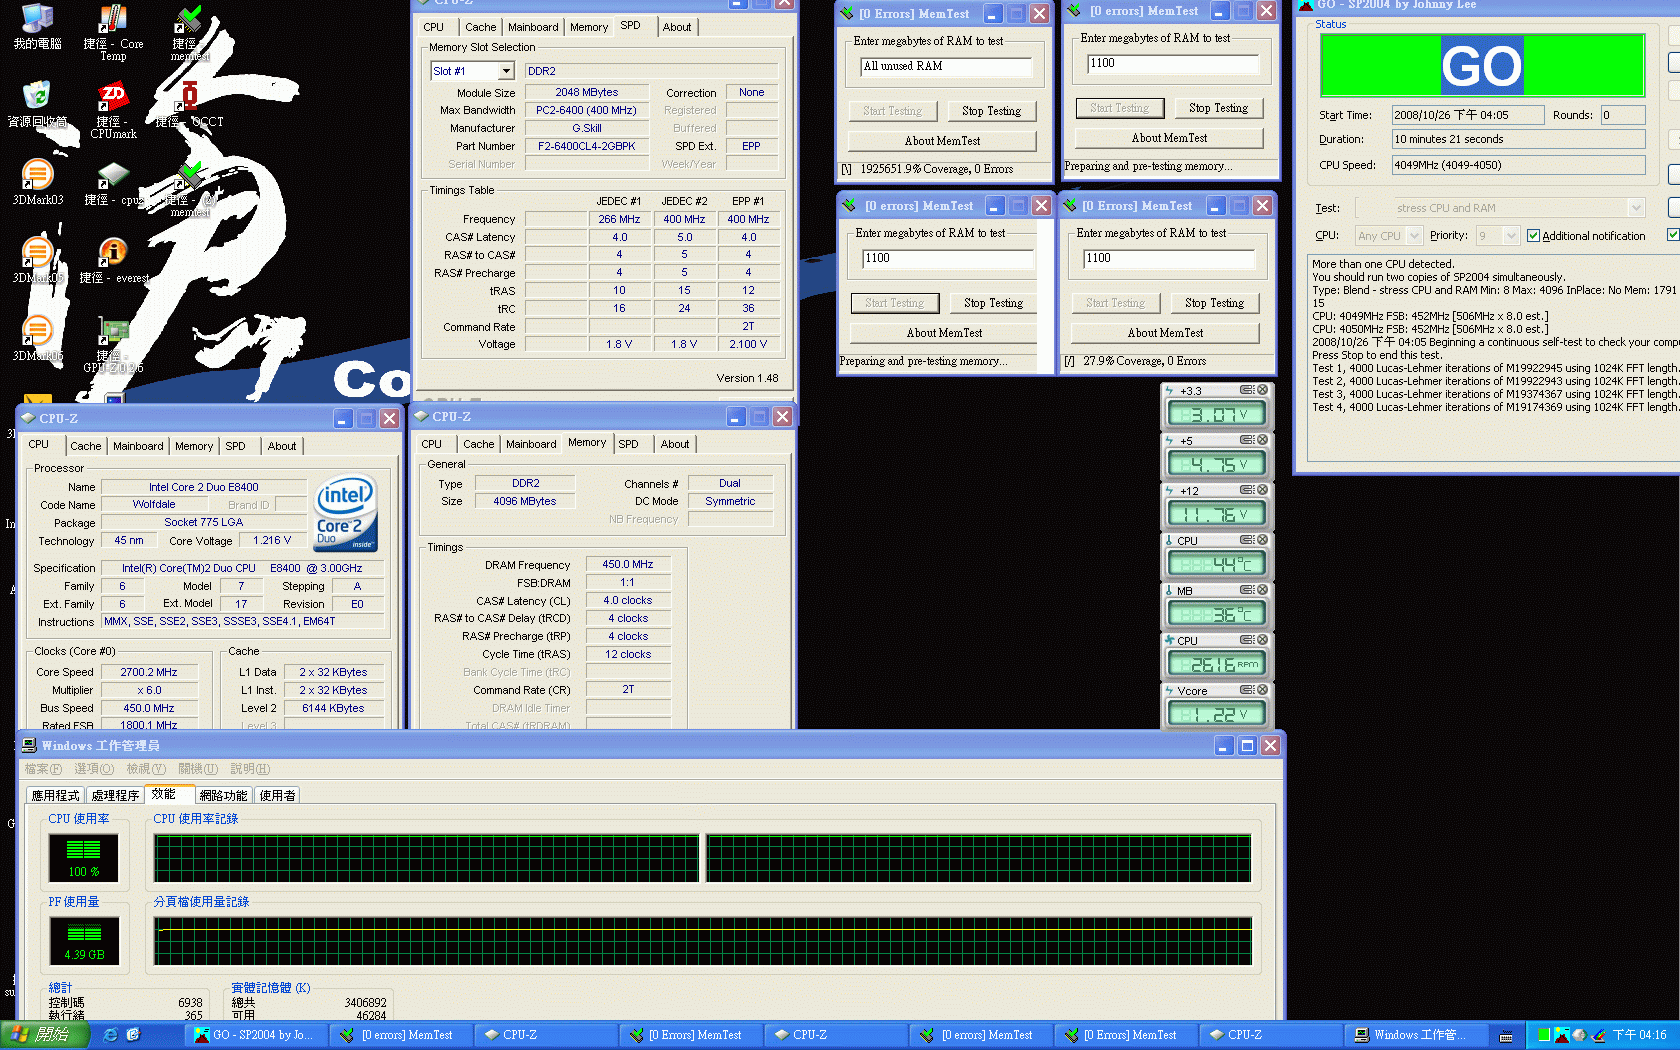This screenshot has width=1680, height=1050.
Task: Open the 檢視(V) menu in Task Manager
Action: coord(146,769)
